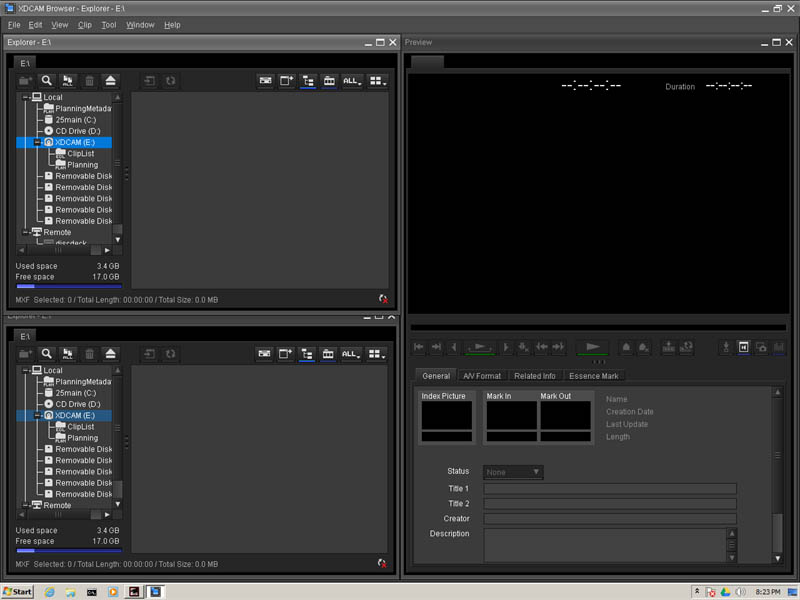
Task: Switch to the A/V Format tab
Action: coord(481,376)
